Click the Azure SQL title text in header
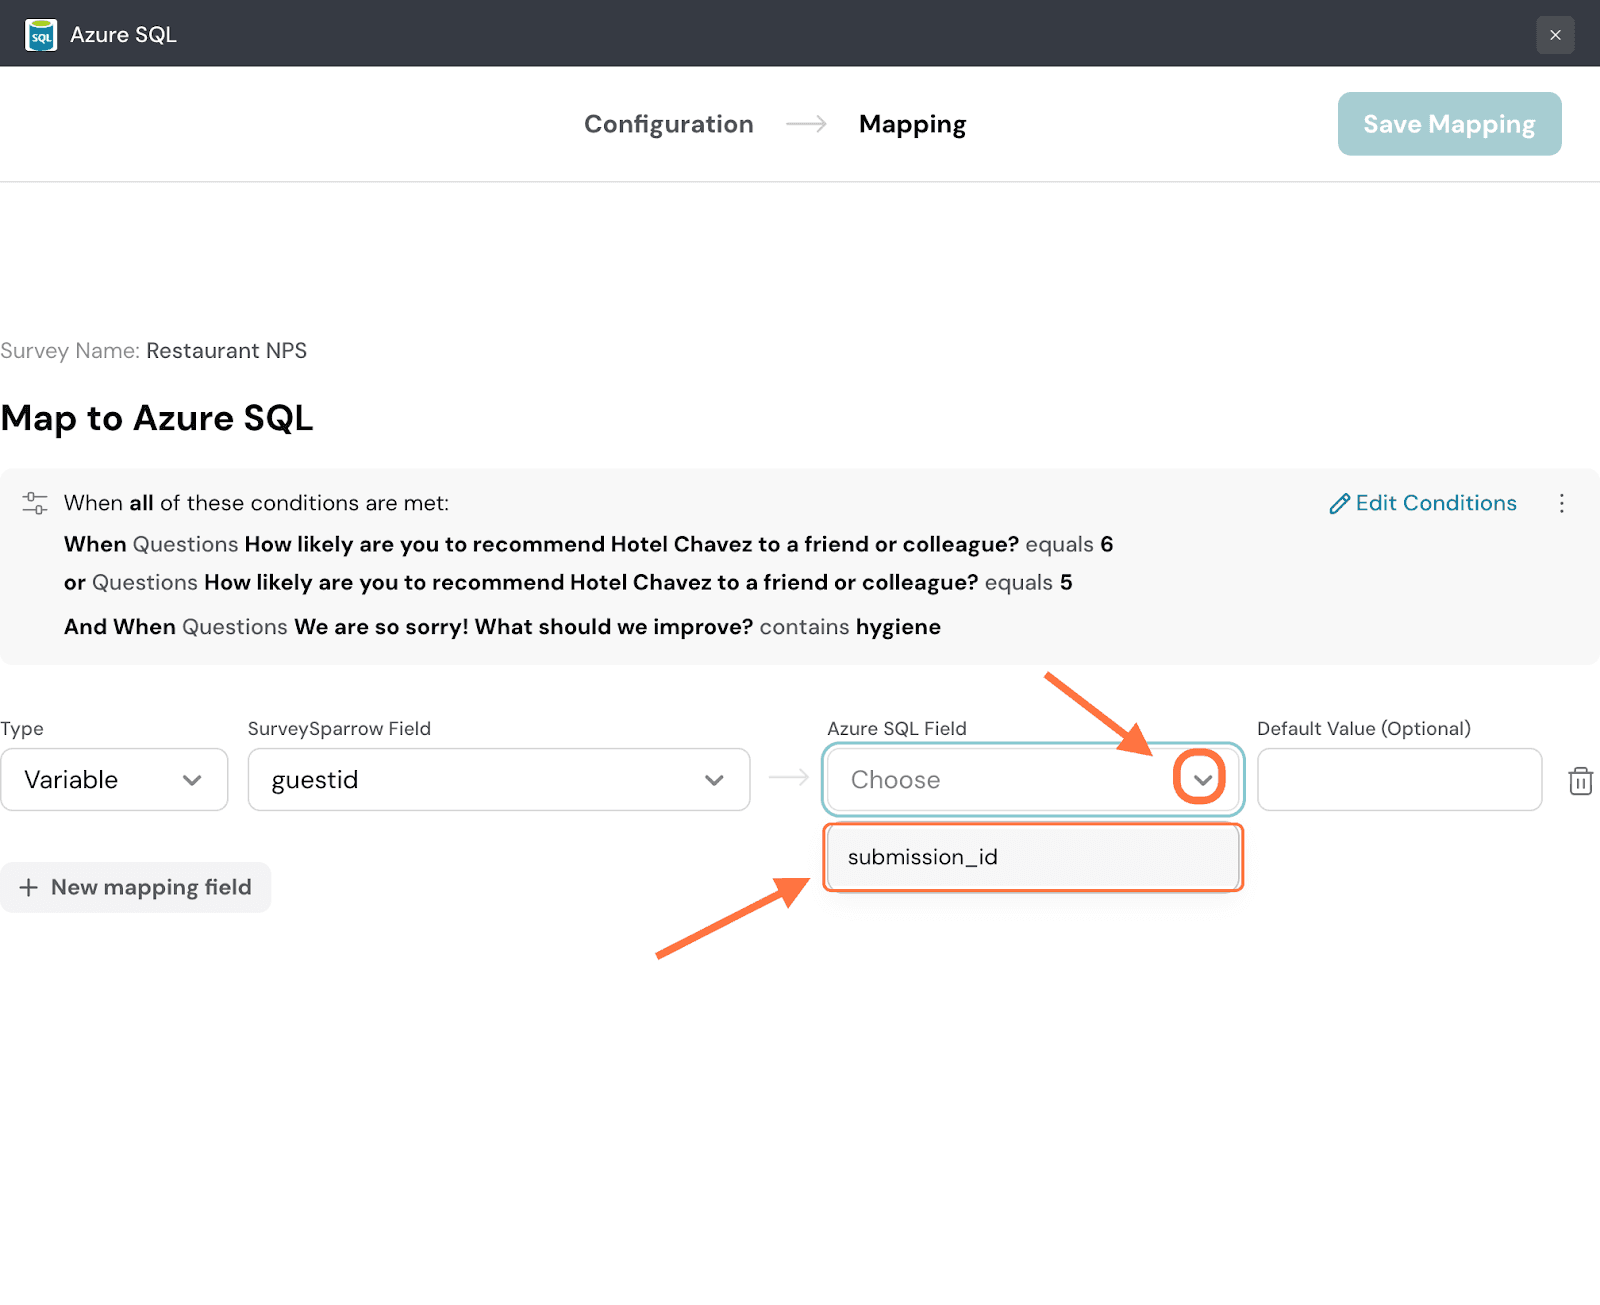This screenshot has height=1305, width=1600. point(123,35)
